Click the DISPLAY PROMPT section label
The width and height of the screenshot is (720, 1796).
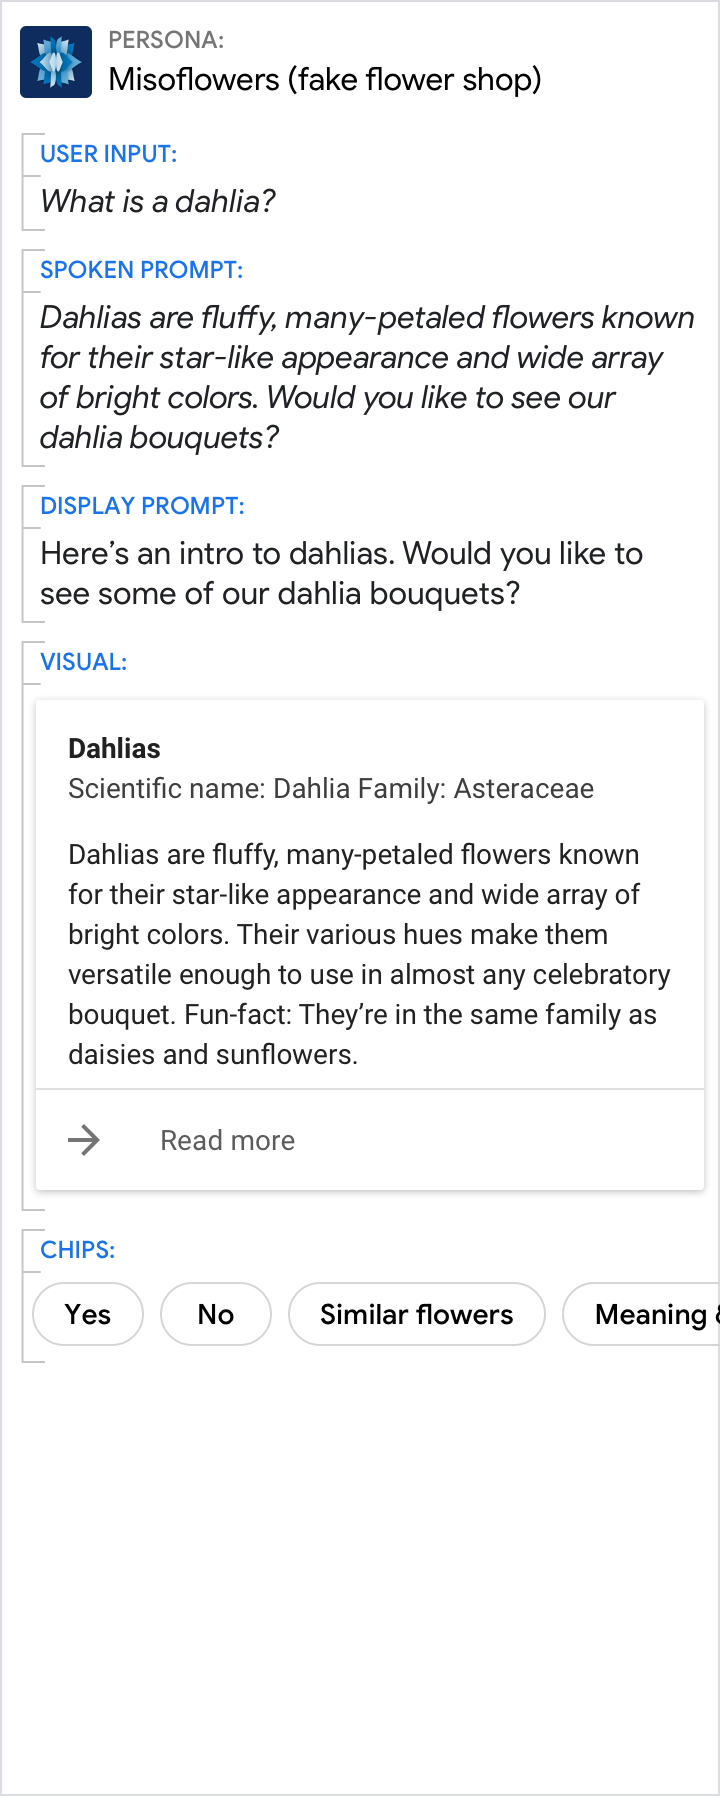click(142, 506)
